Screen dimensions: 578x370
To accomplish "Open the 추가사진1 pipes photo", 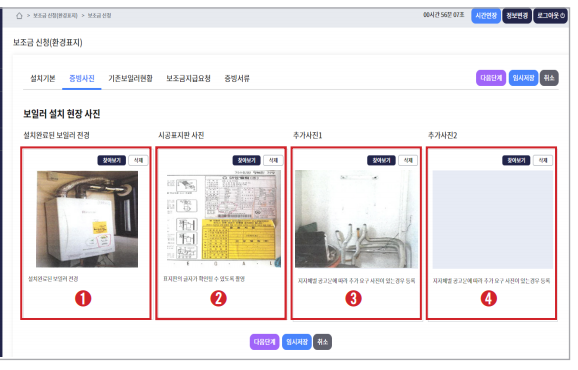I will pos(356,219).
